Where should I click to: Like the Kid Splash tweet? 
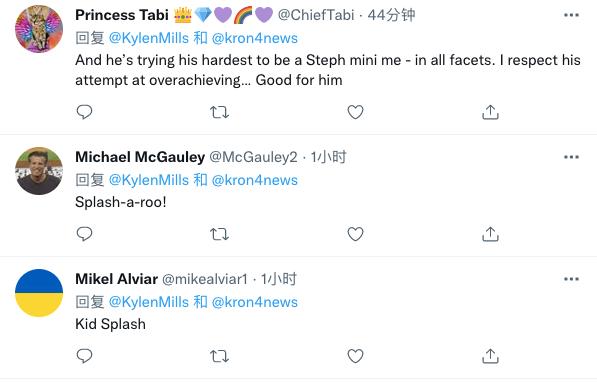[355, 356]
